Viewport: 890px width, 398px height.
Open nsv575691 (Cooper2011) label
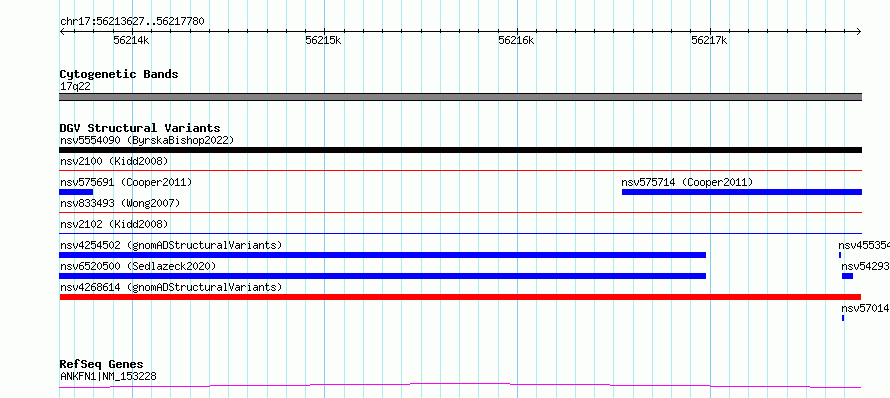tap(126, 182)
